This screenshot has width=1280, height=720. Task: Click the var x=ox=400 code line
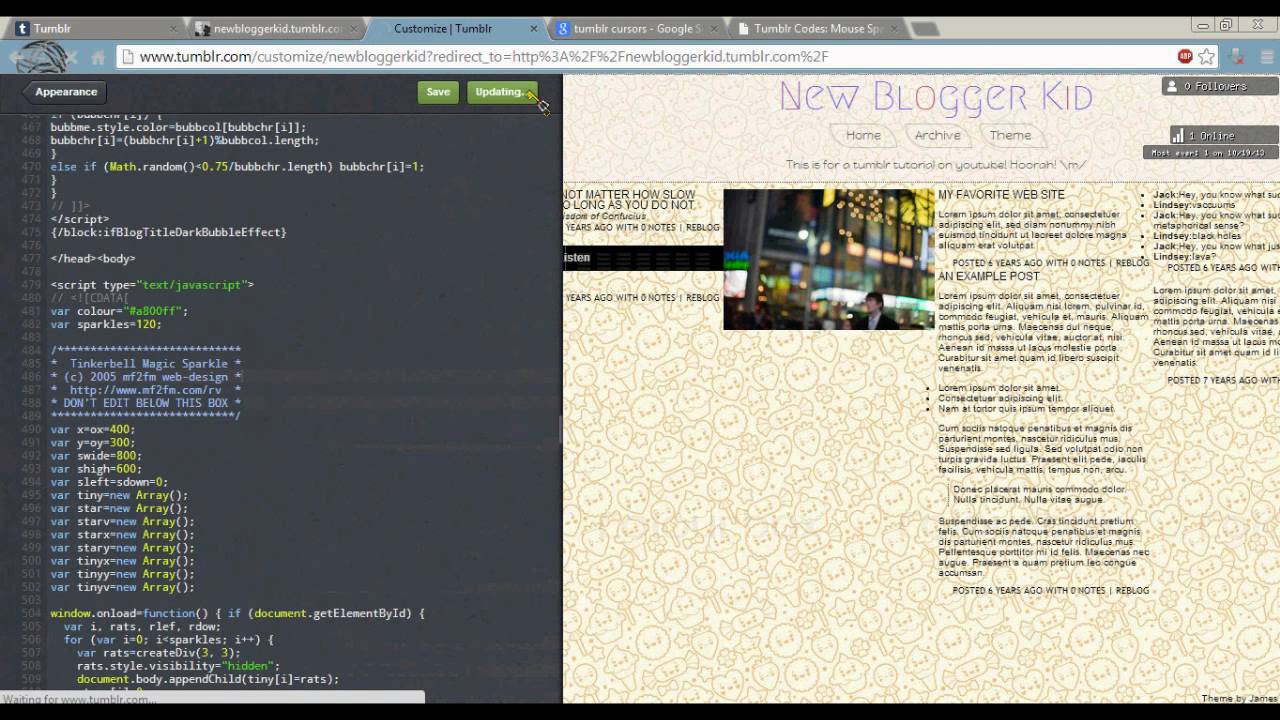92,429
